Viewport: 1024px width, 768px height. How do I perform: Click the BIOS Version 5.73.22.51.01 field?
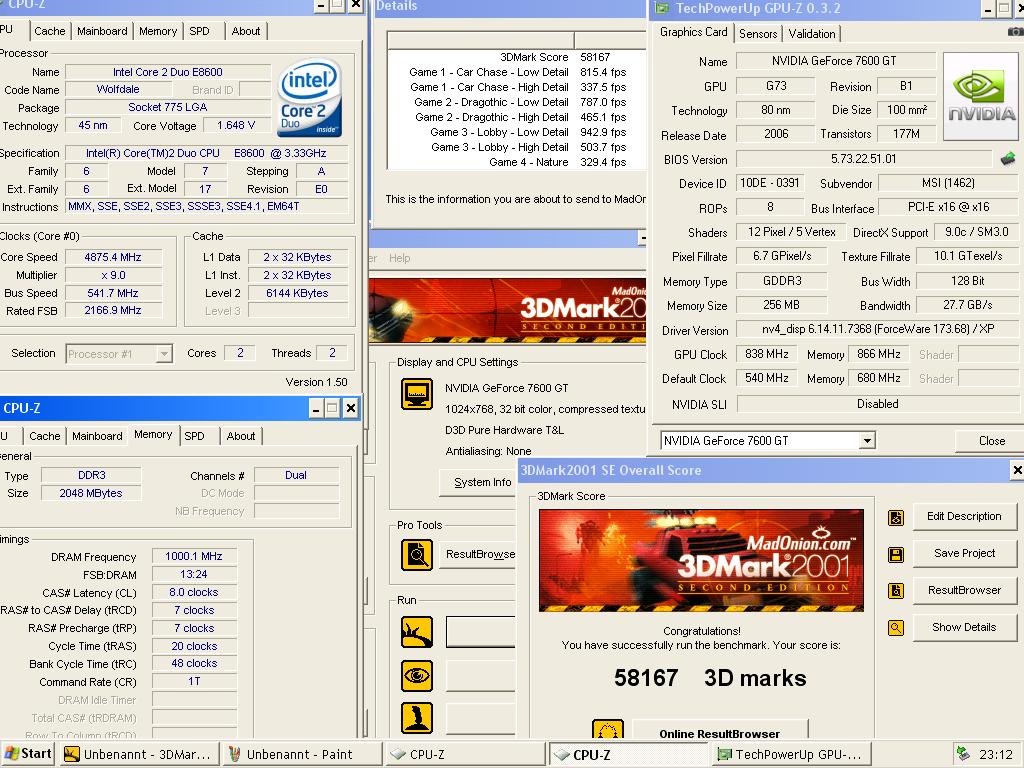click(863, 159)
